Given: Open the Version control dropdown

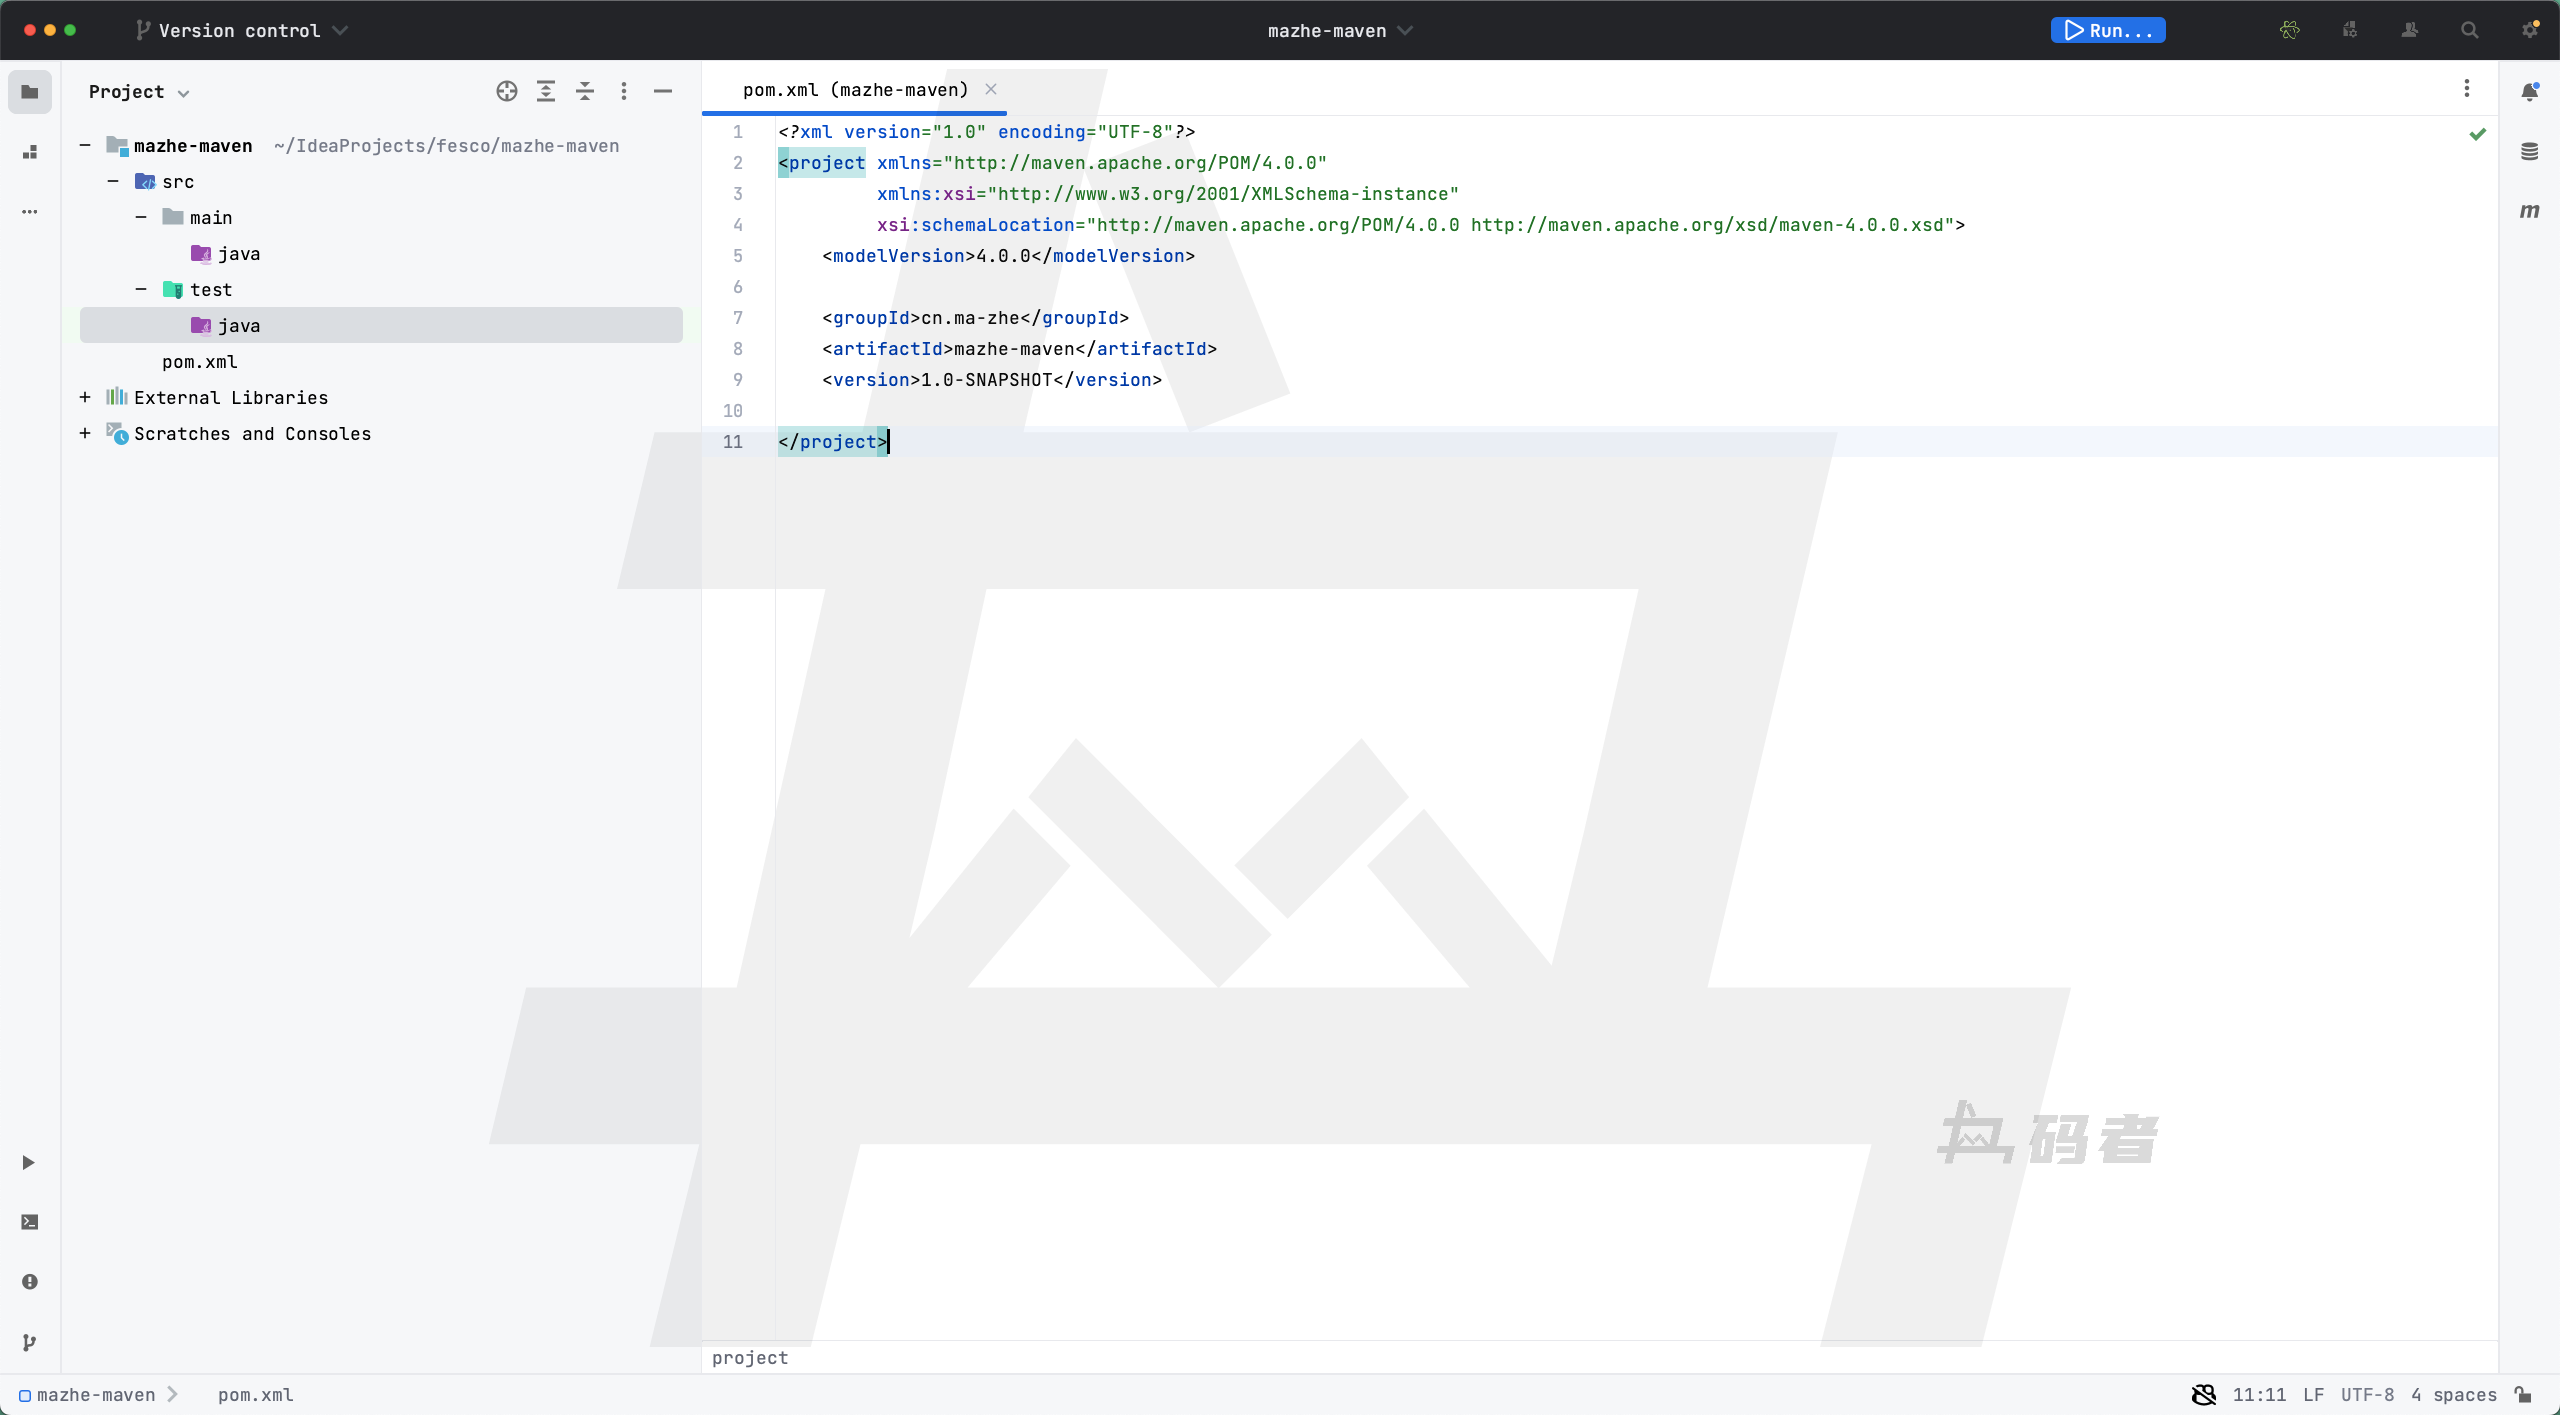Looking at the screenshot, I should pos(242,31).
